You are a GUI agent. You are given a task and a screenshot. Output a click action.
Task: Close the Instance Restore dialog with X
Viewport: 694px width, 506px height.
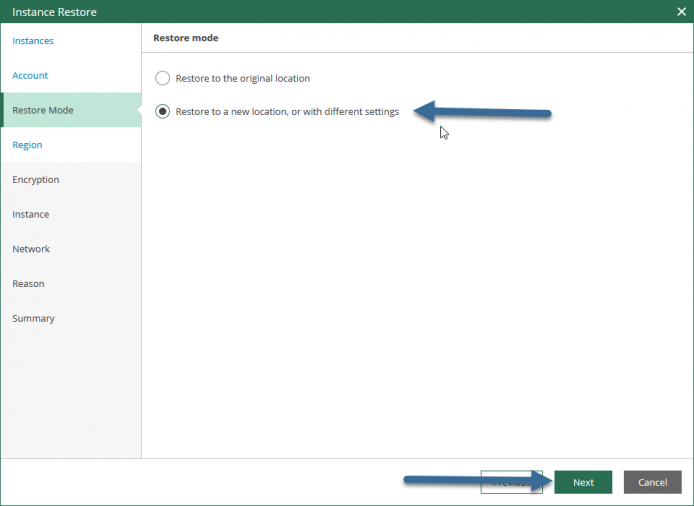tap(681, 12)
